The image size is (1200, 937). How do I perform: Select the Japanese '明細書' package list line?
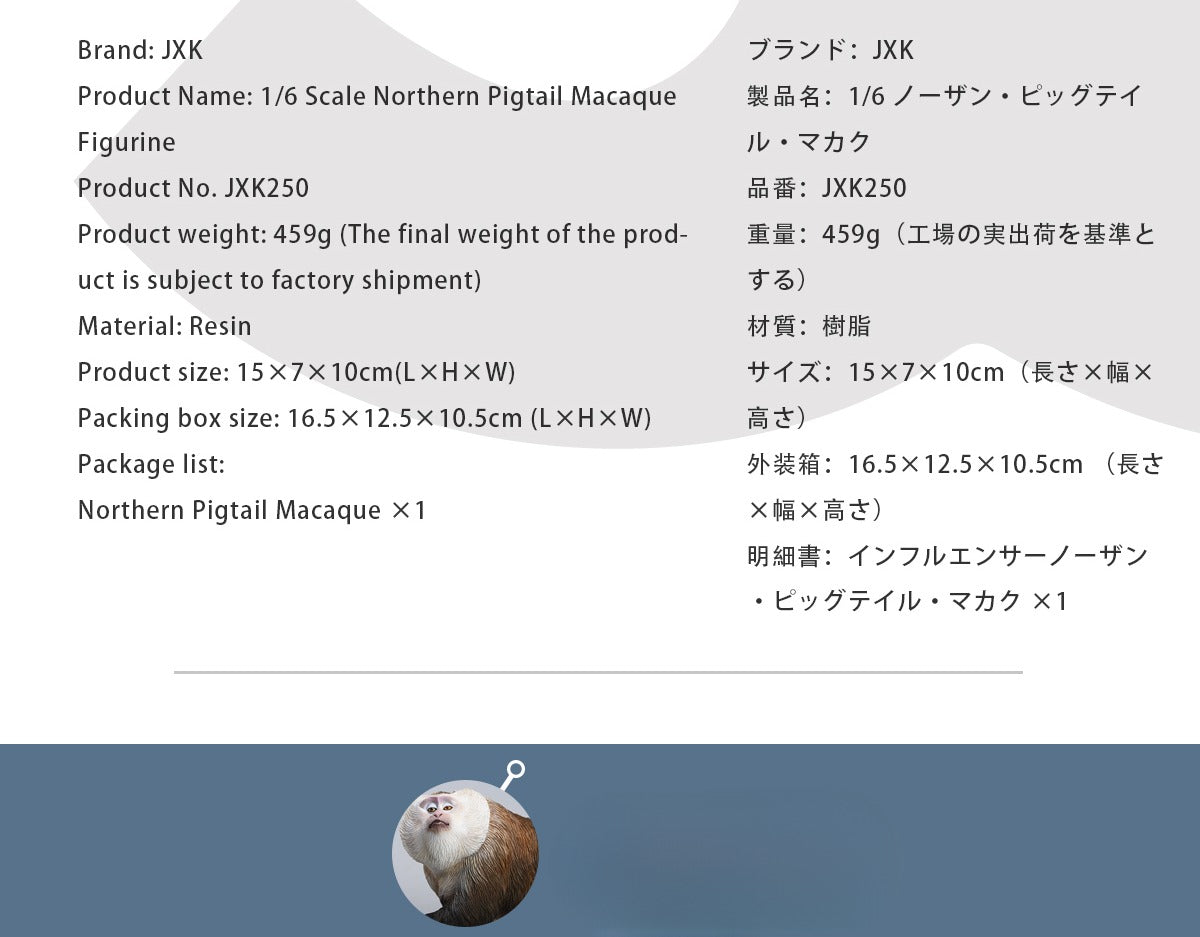[x=947, y=556]
